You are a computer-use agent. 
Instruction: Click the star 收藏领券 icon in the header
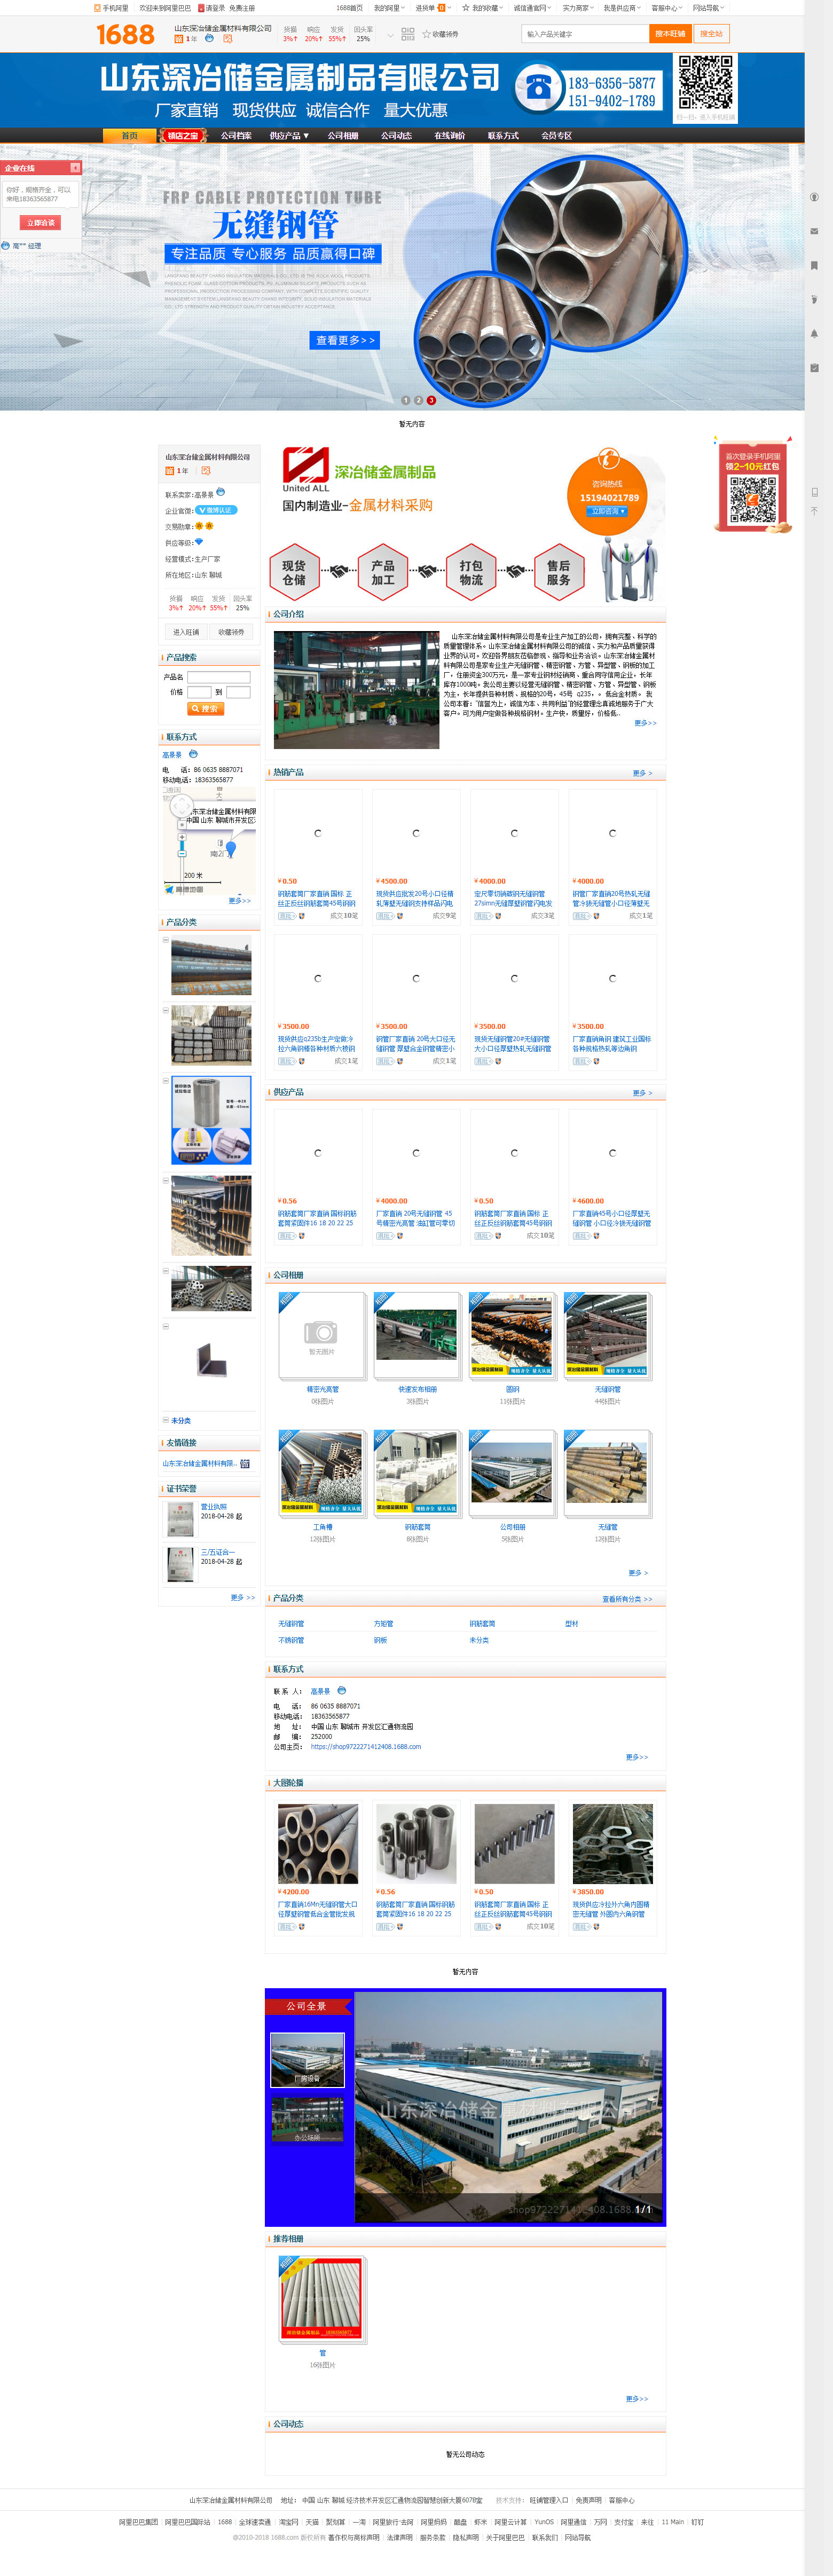click(426, 34)
